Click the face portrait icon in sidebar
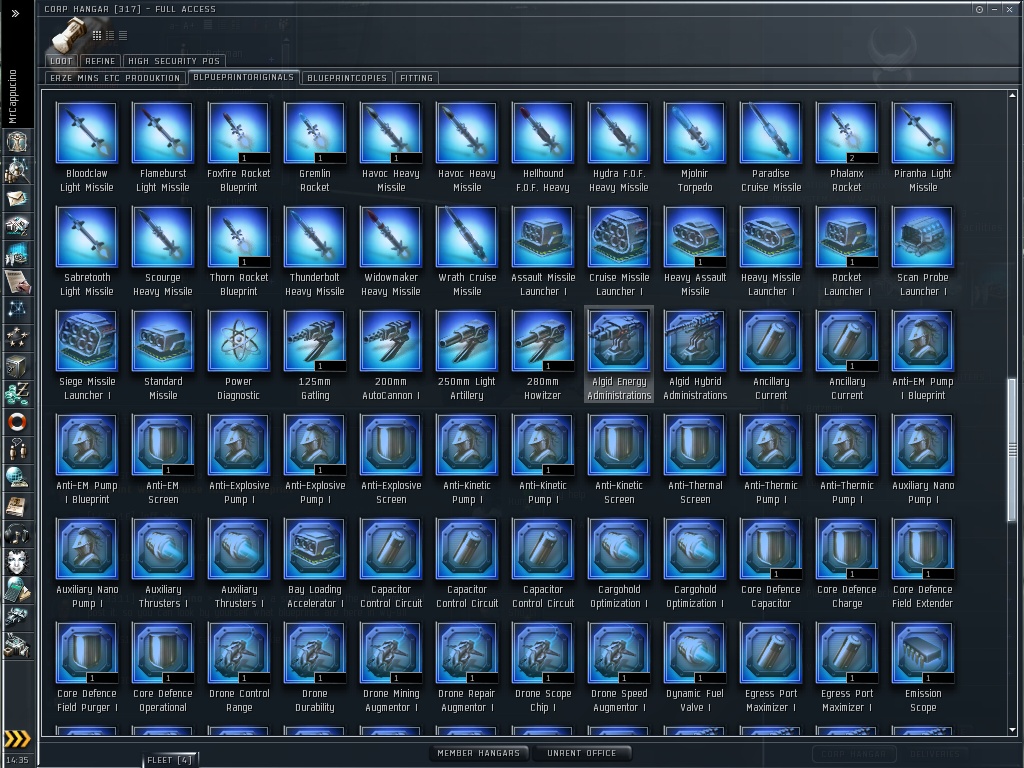Viewport: 1024px width, 768px height. click(x=17, y=562)
